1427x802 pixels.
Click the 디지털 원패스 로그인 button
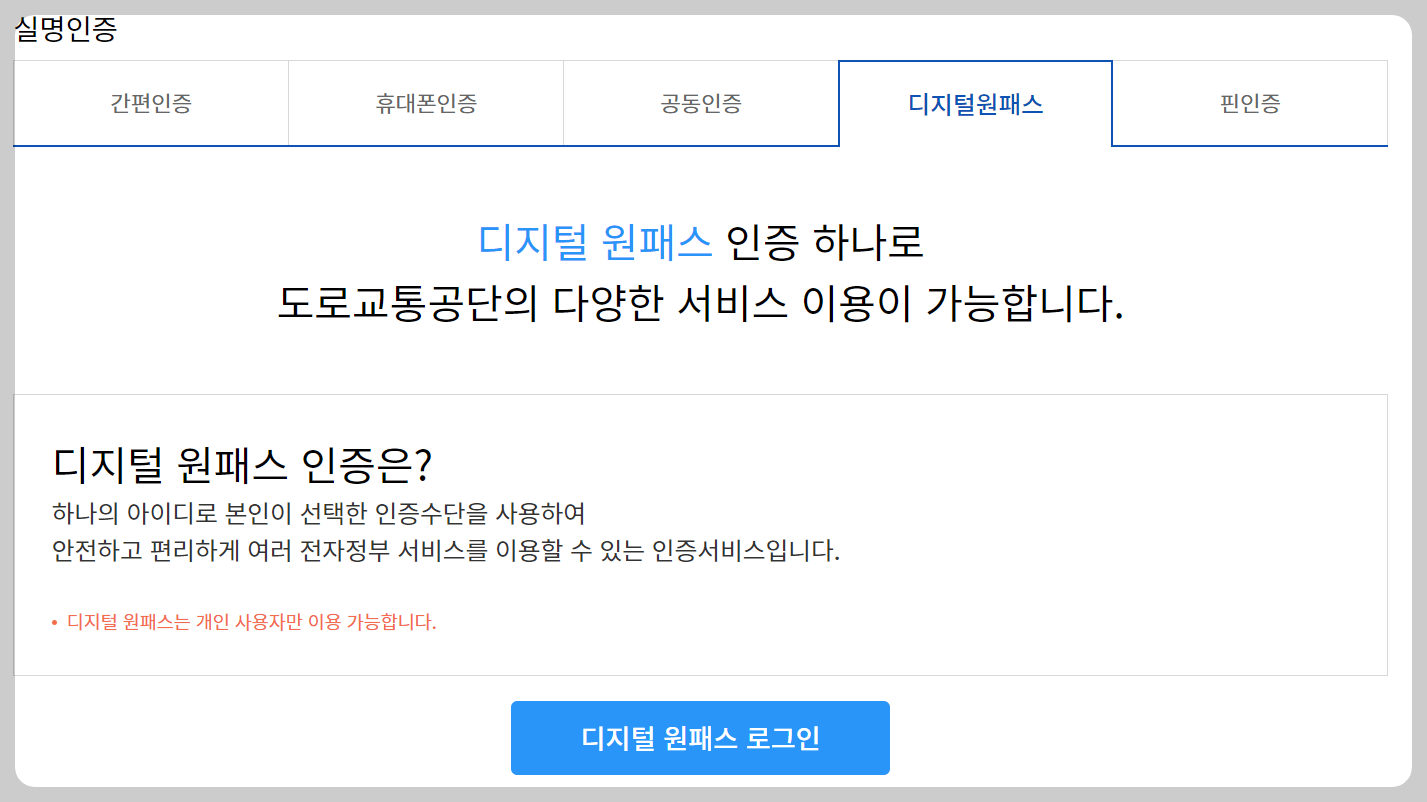[x=700, y=737]
